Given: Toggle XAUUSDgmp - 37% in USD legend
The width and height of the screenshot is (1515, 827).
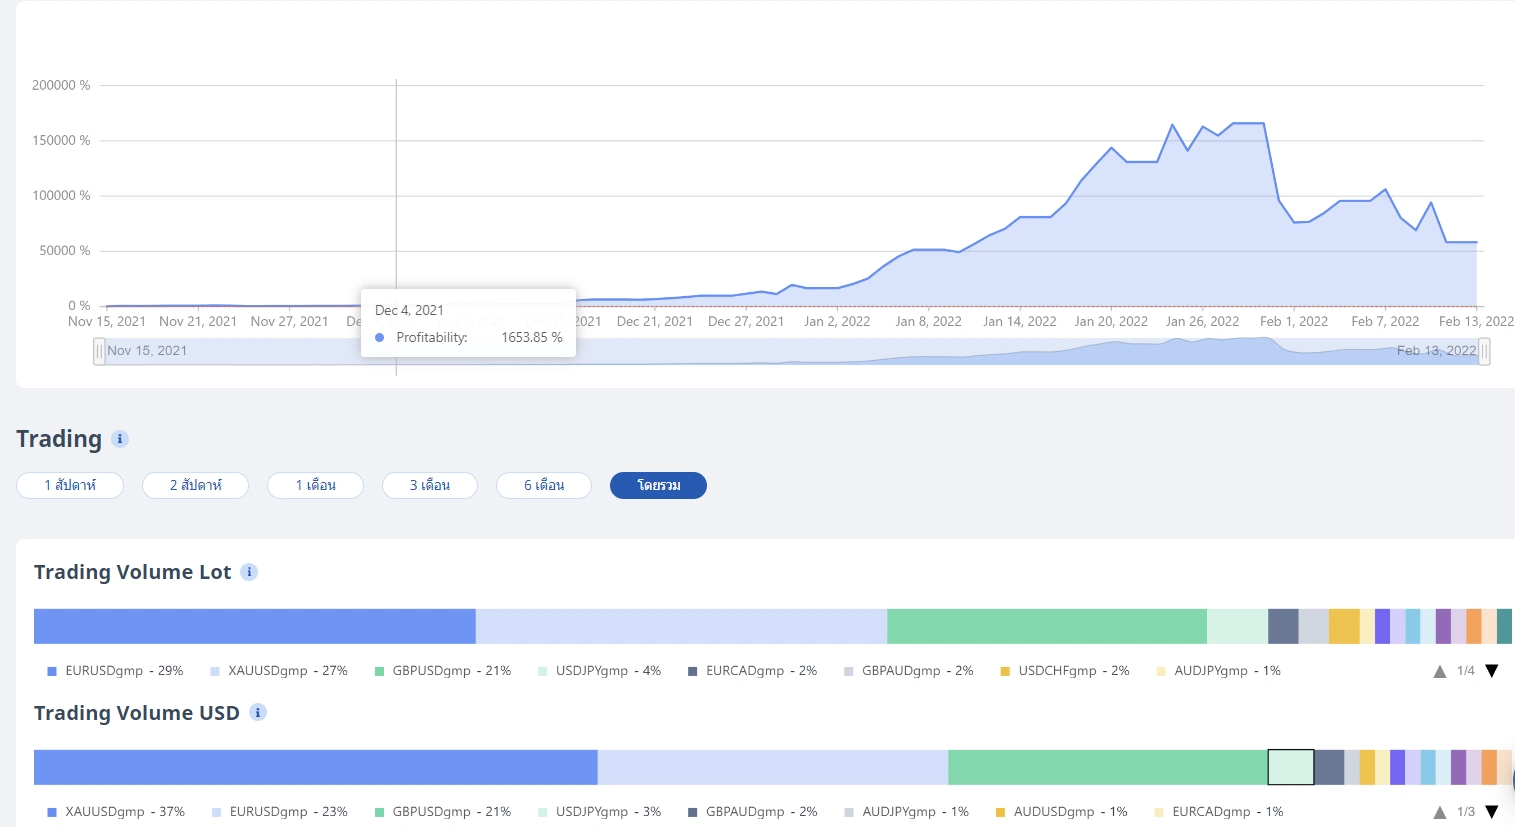Looking at the screenshot, I should click(116, 812).
